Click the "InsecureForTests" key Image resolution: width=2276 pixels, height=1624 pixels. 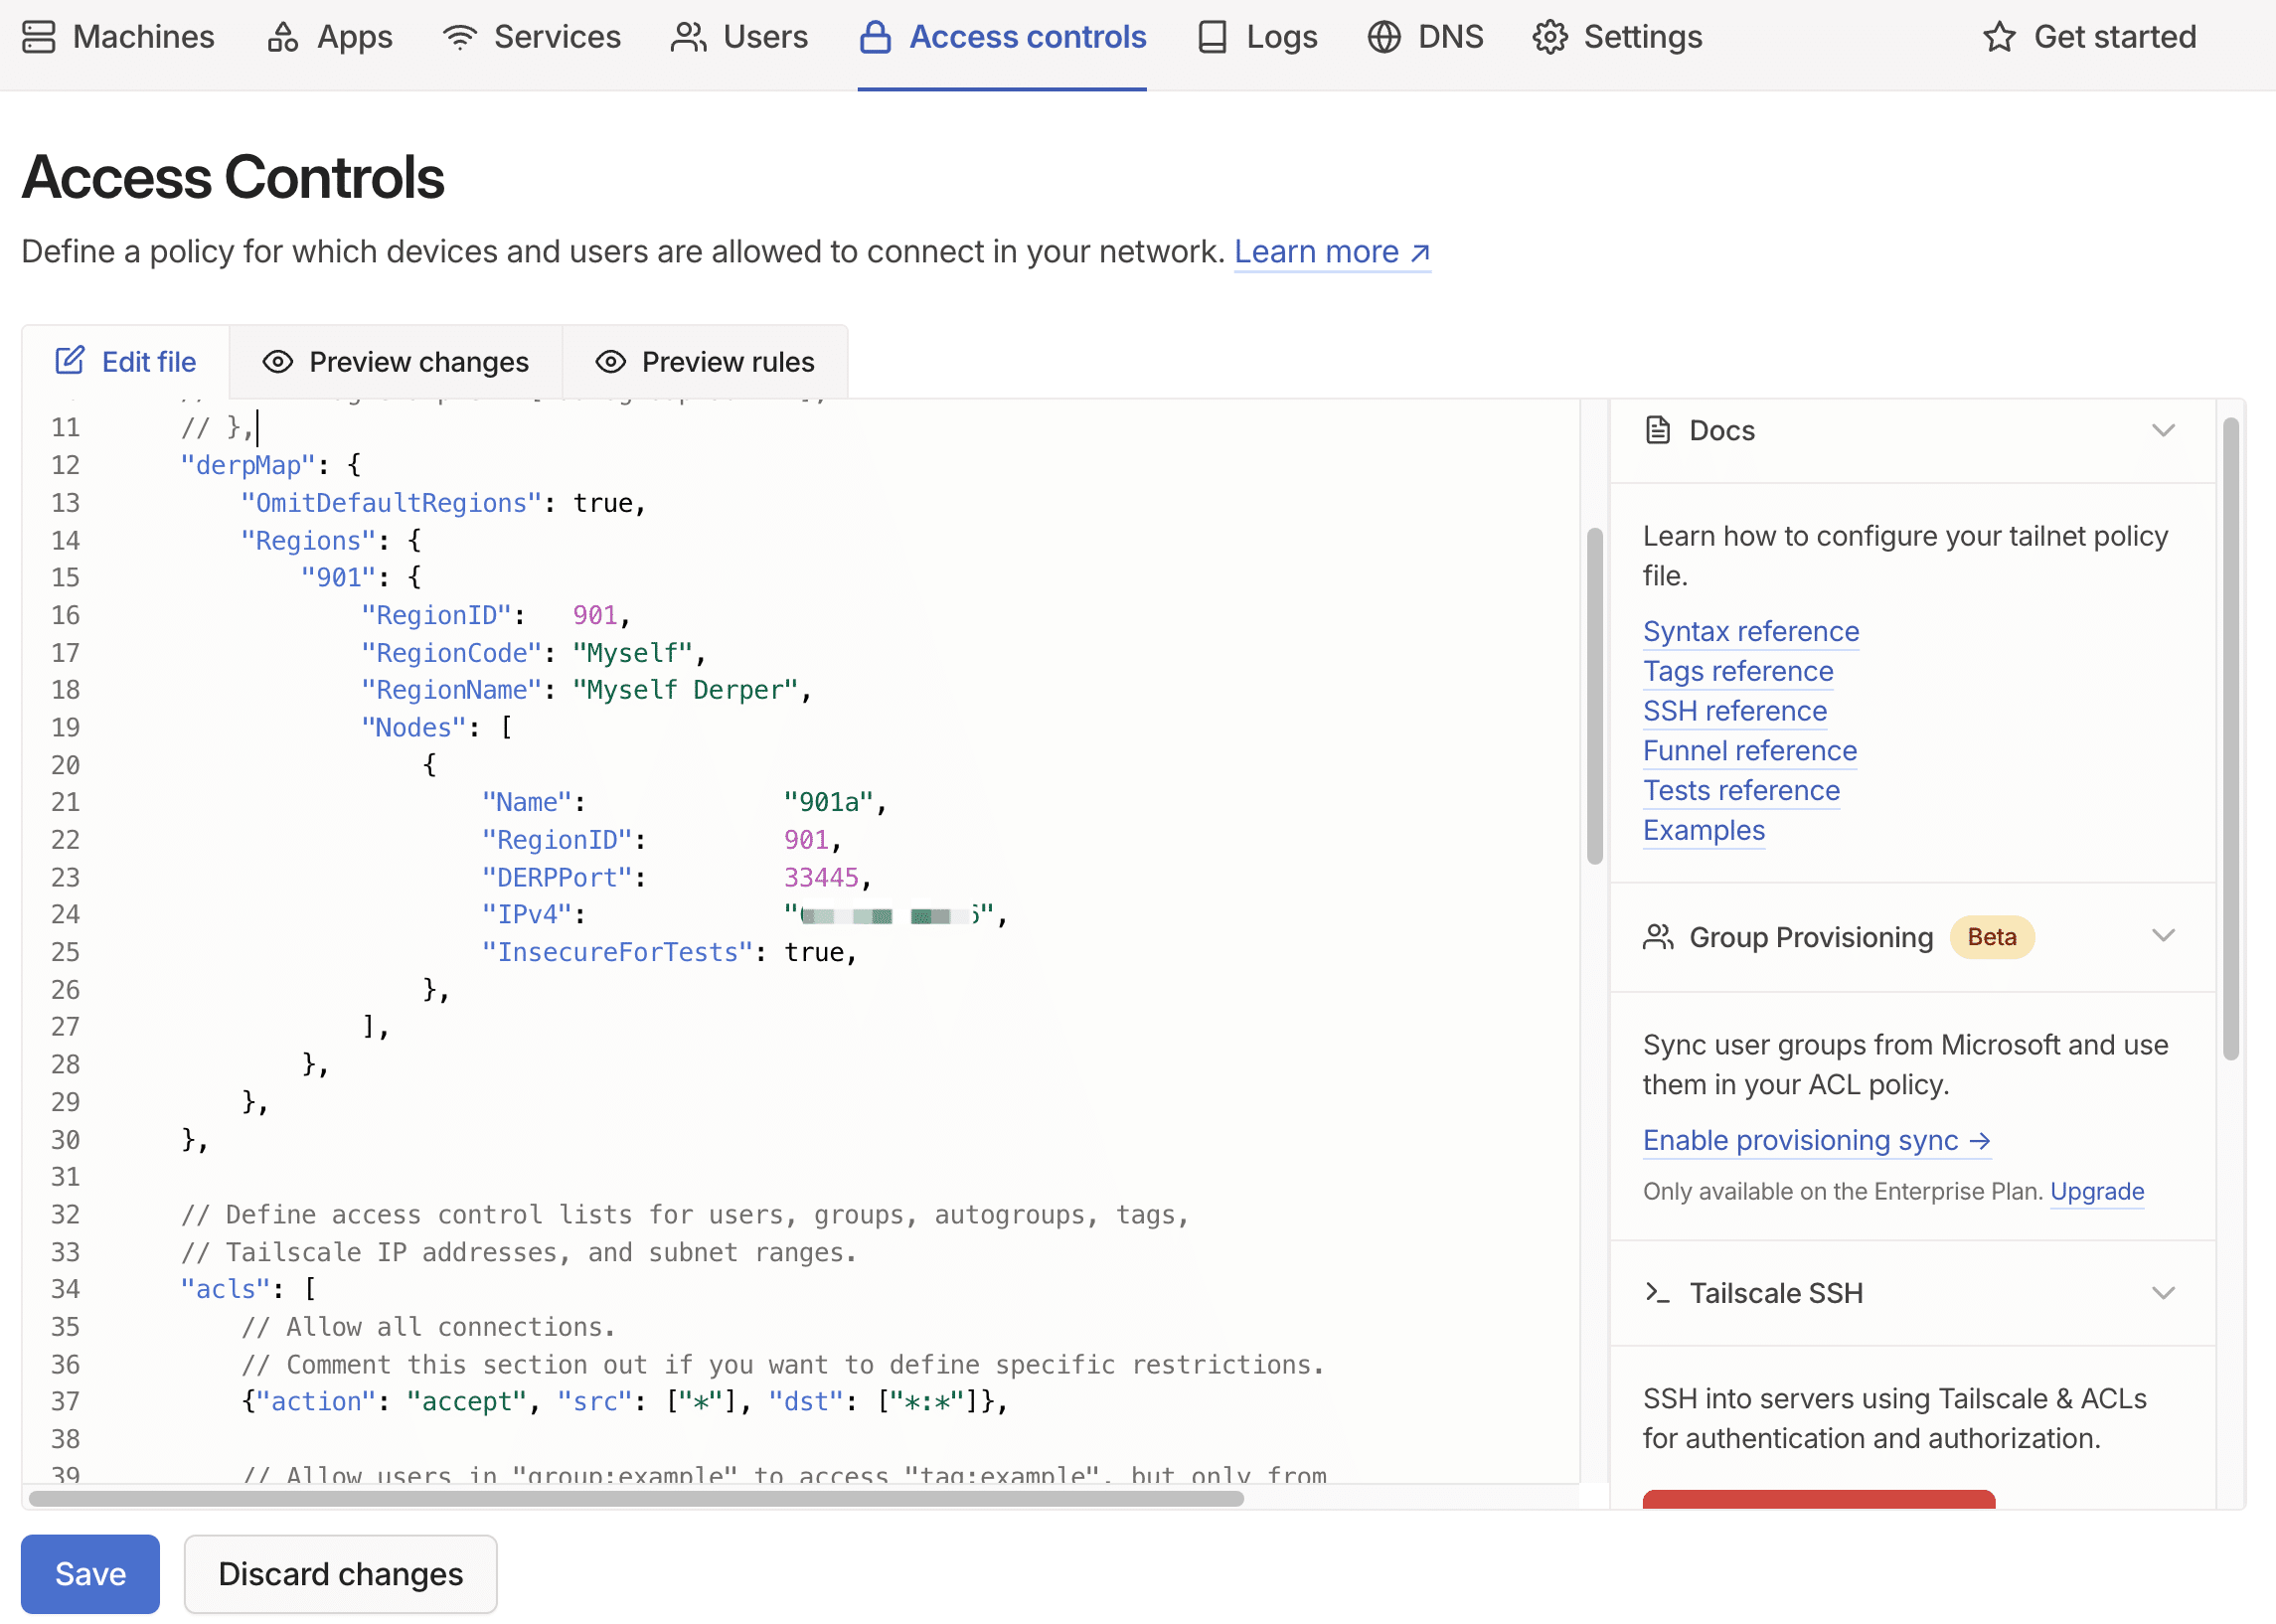tap(617, 952)
